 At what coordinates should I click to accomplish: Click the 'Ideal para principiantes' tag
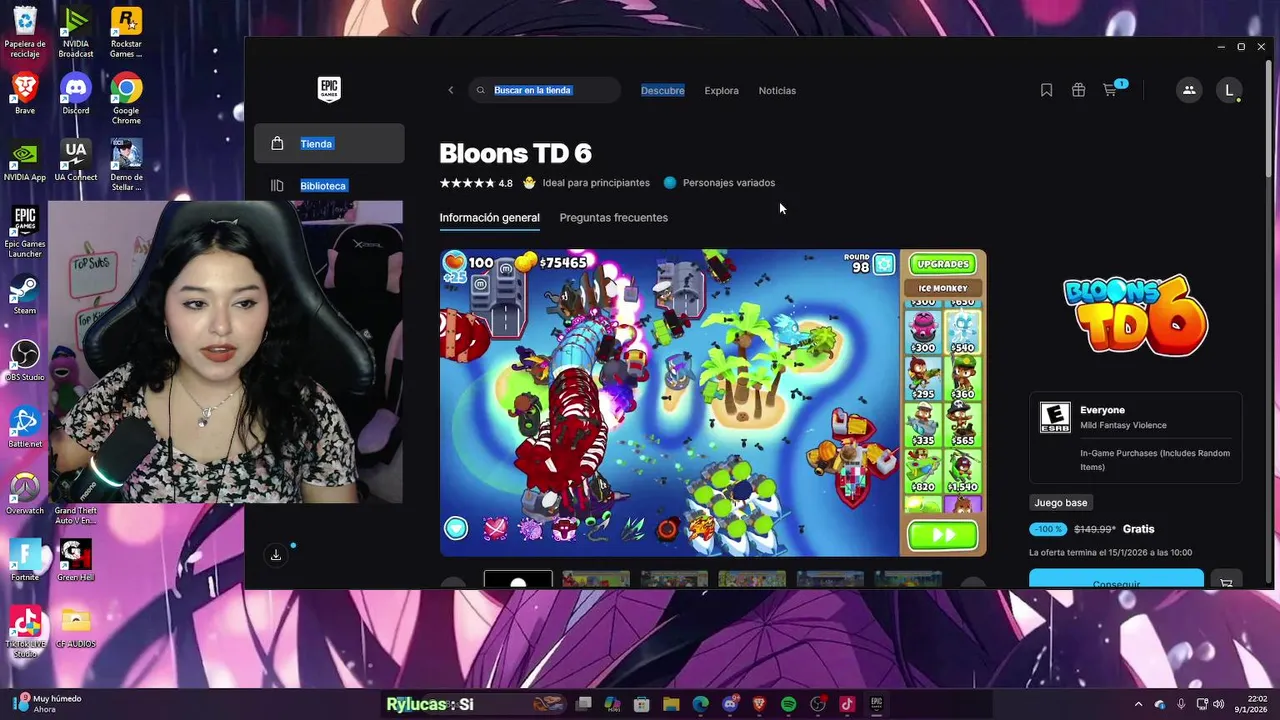coord(586,183)
